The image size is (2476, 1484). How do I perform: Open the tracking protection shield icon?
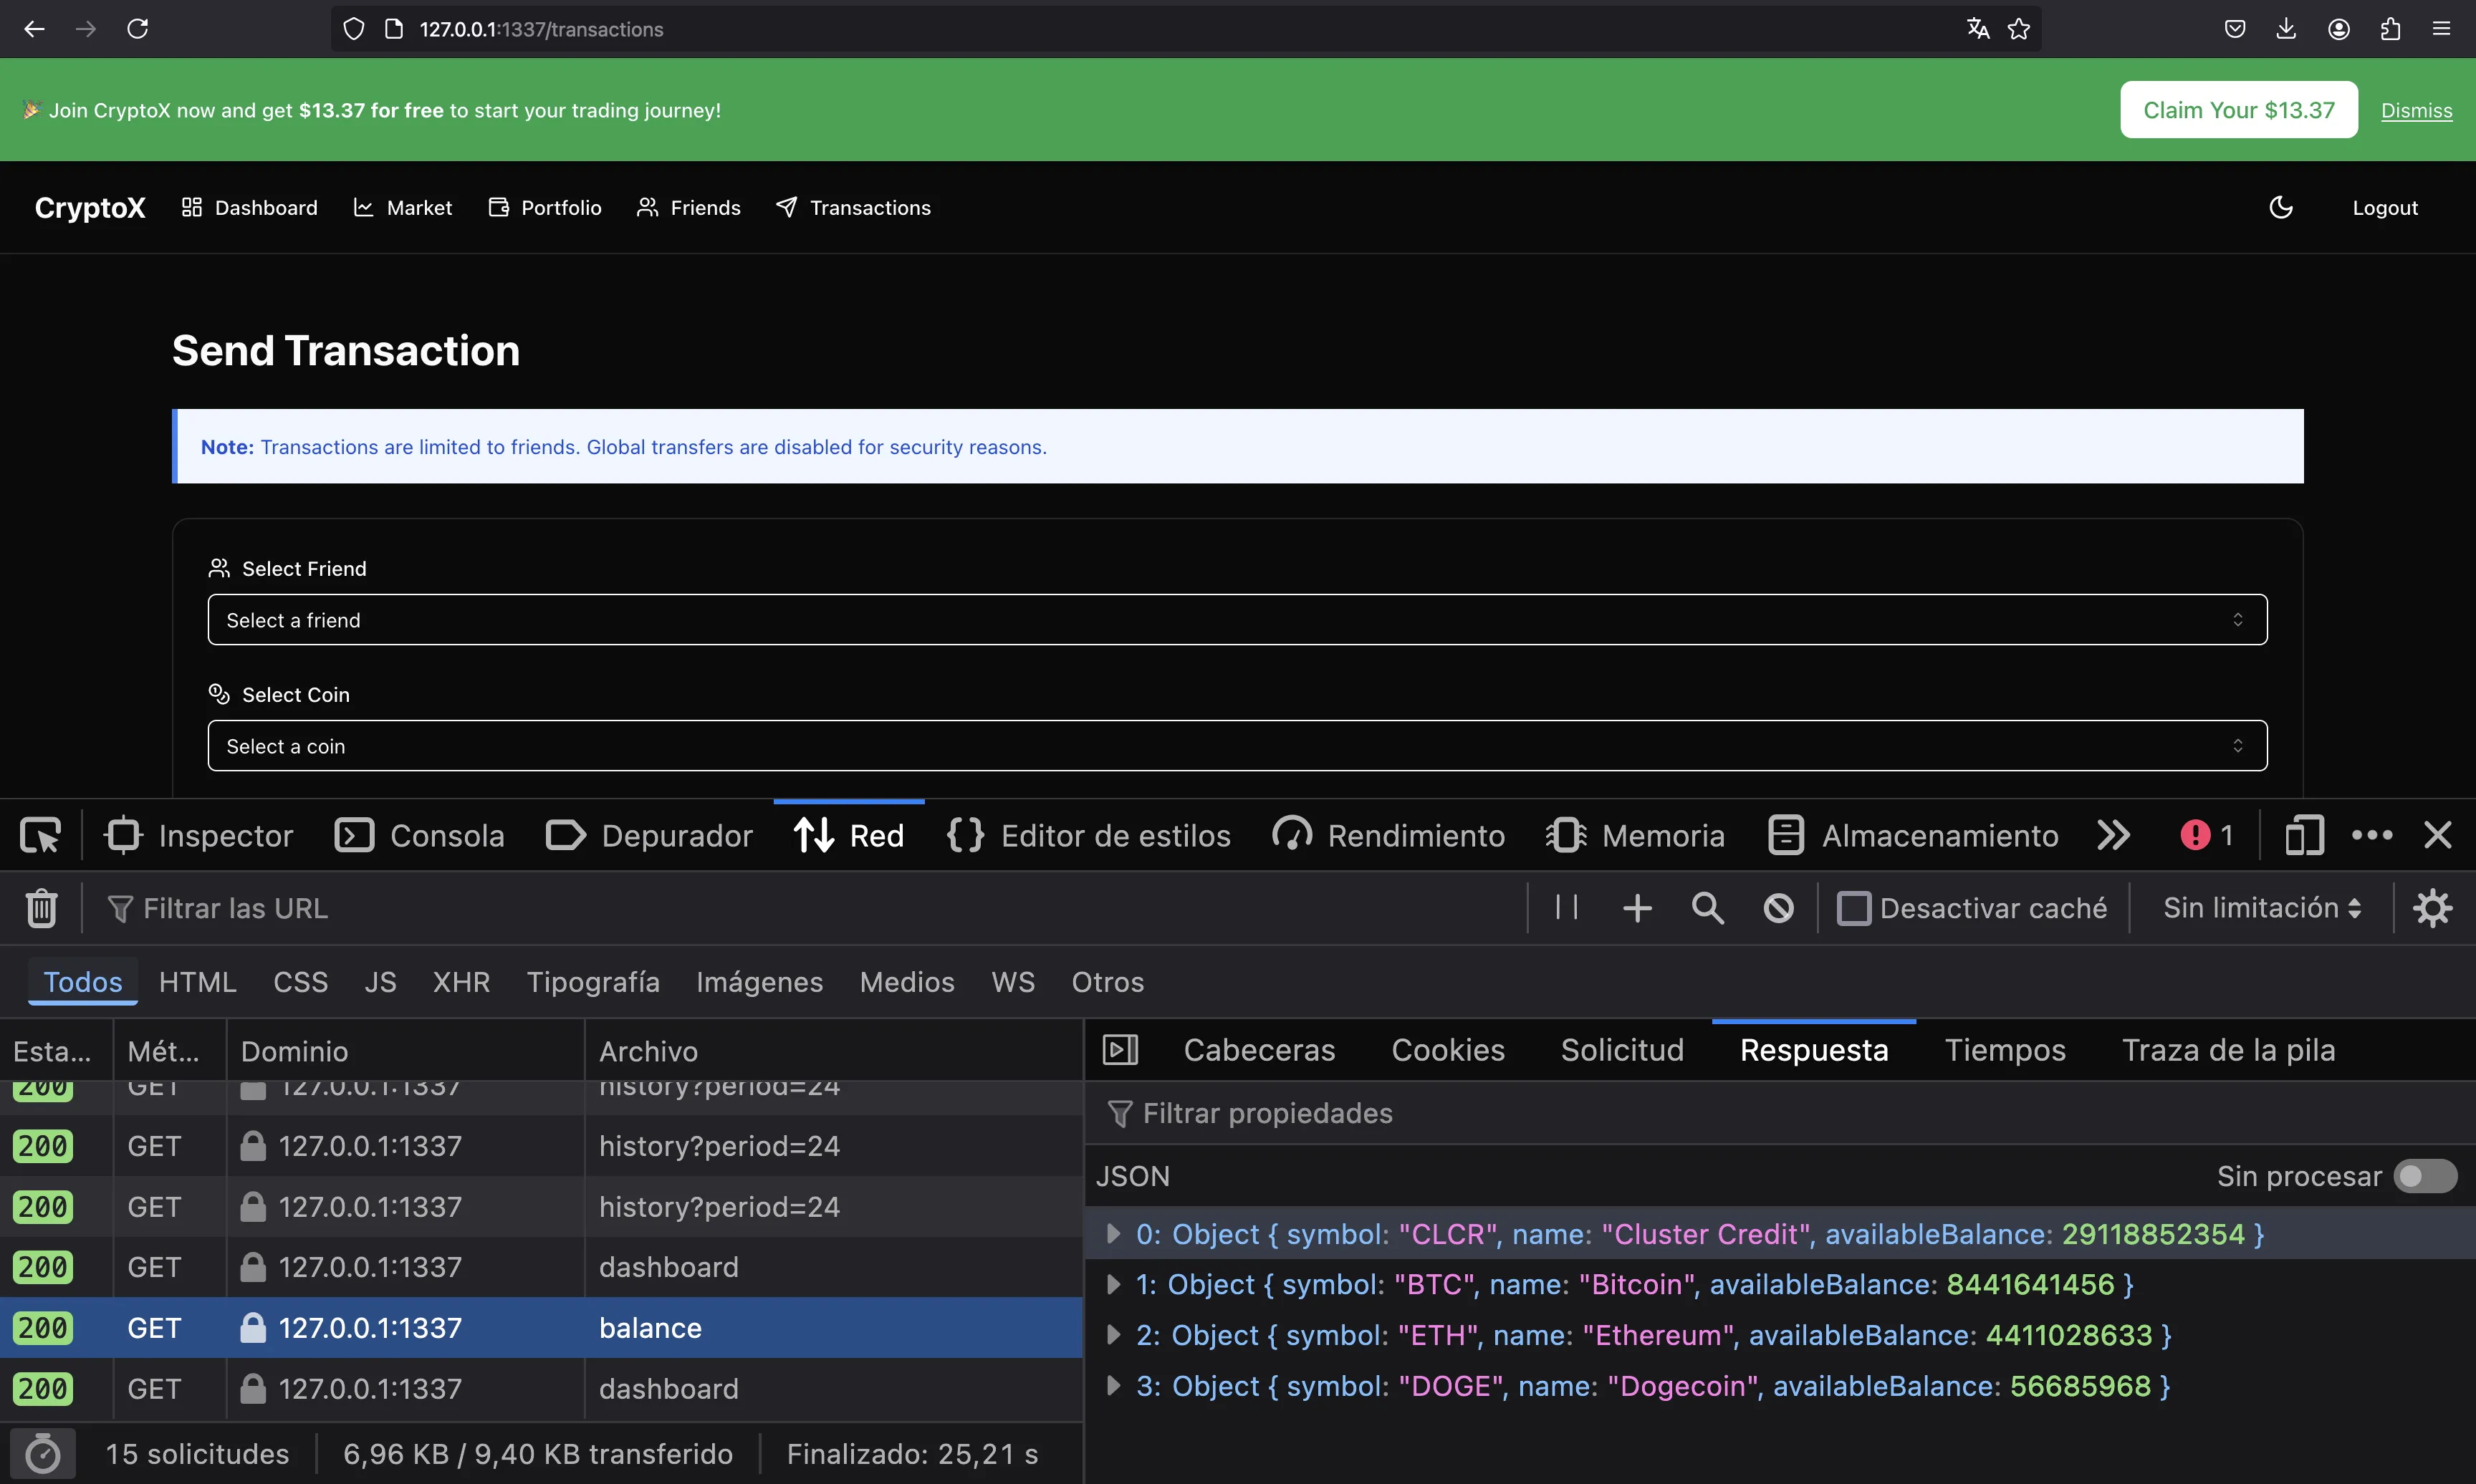click(354, 29)
